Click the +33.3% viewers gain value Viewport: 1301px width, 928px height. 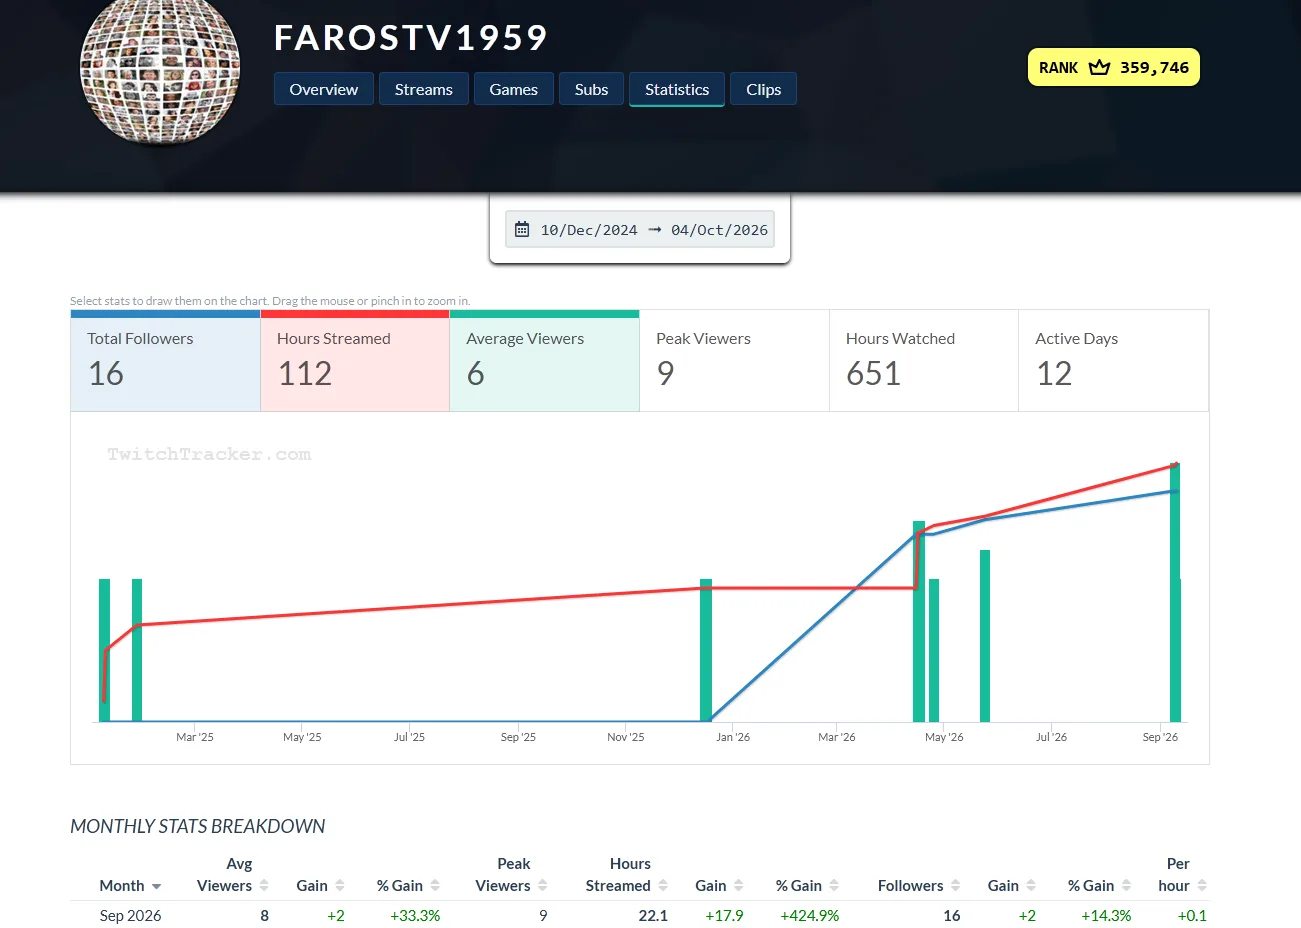click(x=415, y=915)
